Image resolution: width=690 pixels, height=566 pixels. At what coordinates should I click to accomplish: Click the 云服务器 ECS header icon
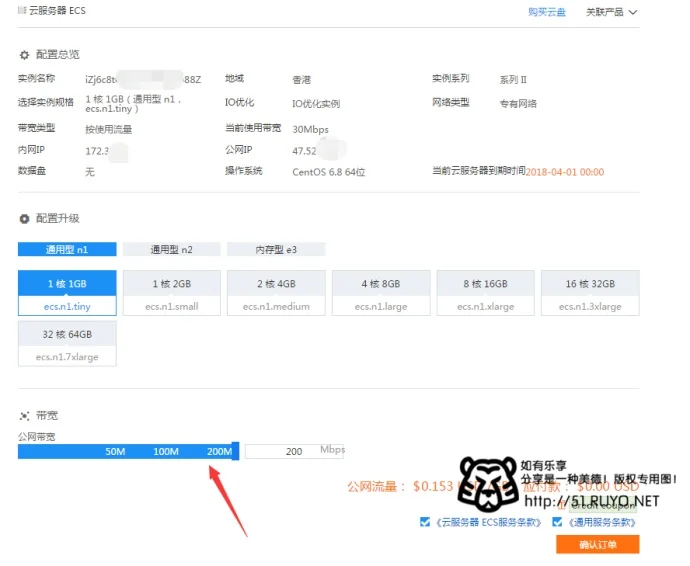click(22, 11)
